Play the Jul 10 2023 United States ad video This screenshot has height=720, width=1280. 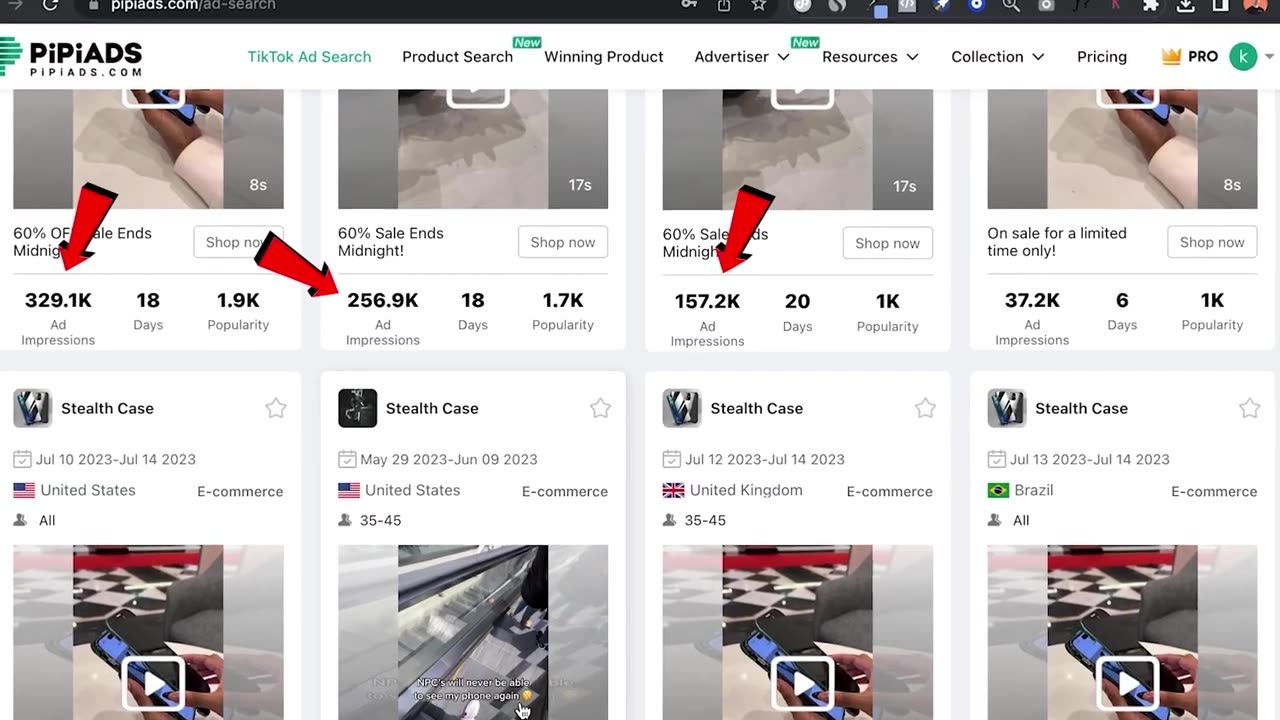click(153, 684)
